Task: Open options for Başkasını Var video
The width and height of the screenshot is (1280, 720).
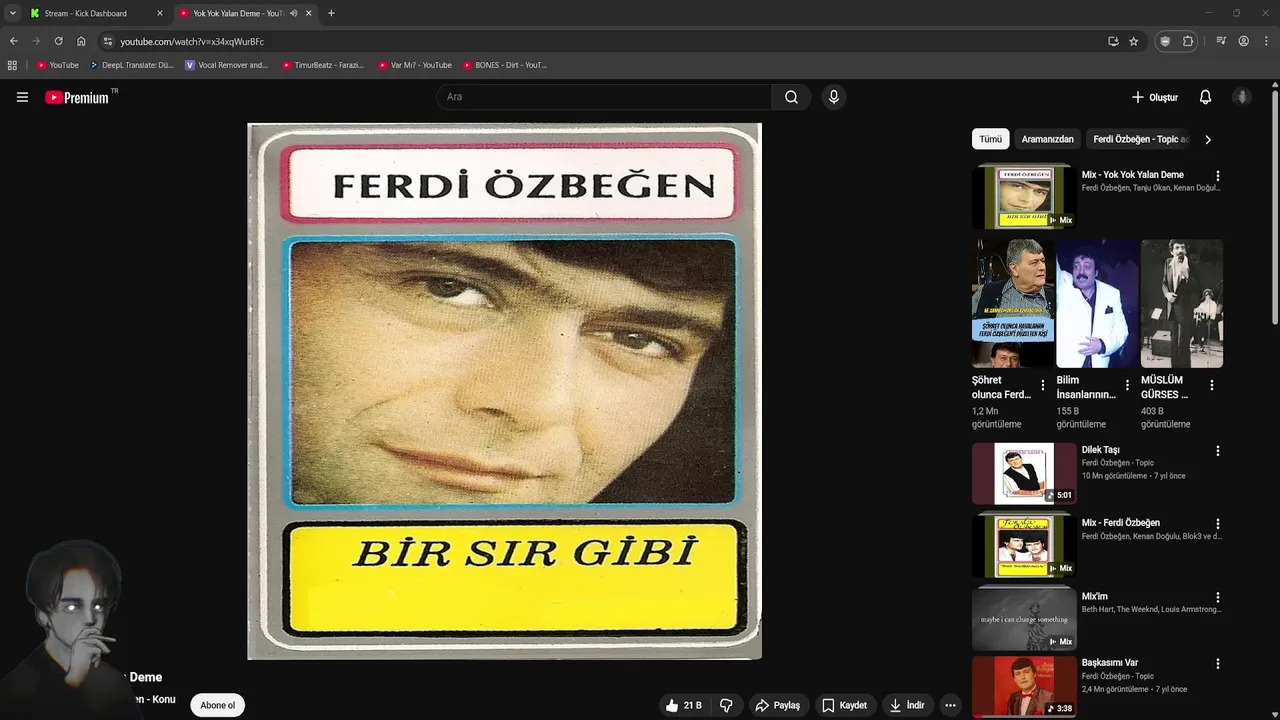Action: point(1217,664)
